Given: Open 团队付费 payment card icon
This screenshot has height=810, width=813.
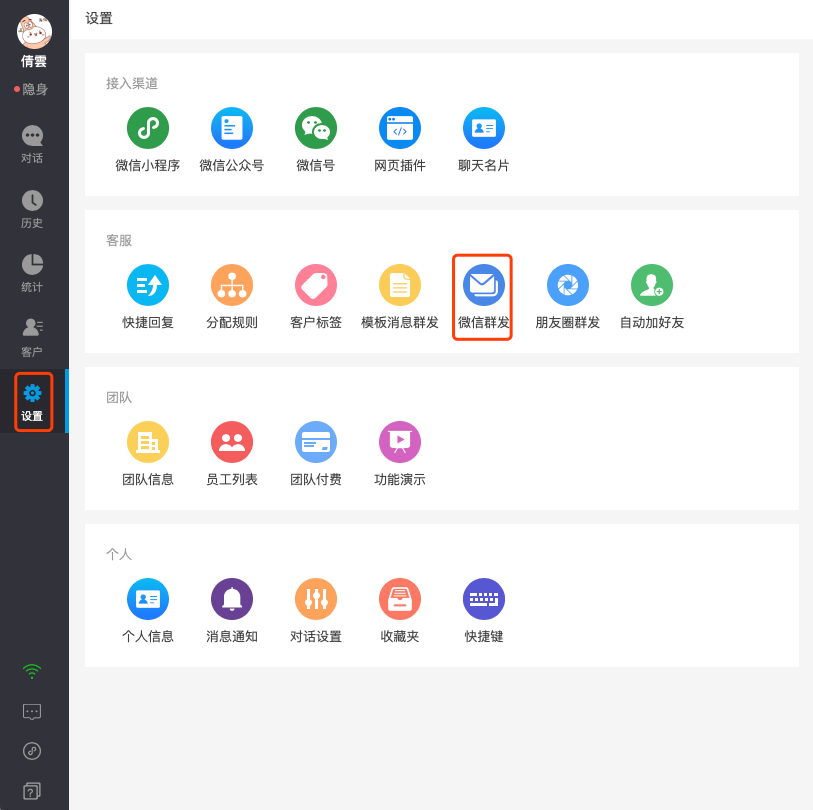Looking at the screenshot, I should click(316, 442).
